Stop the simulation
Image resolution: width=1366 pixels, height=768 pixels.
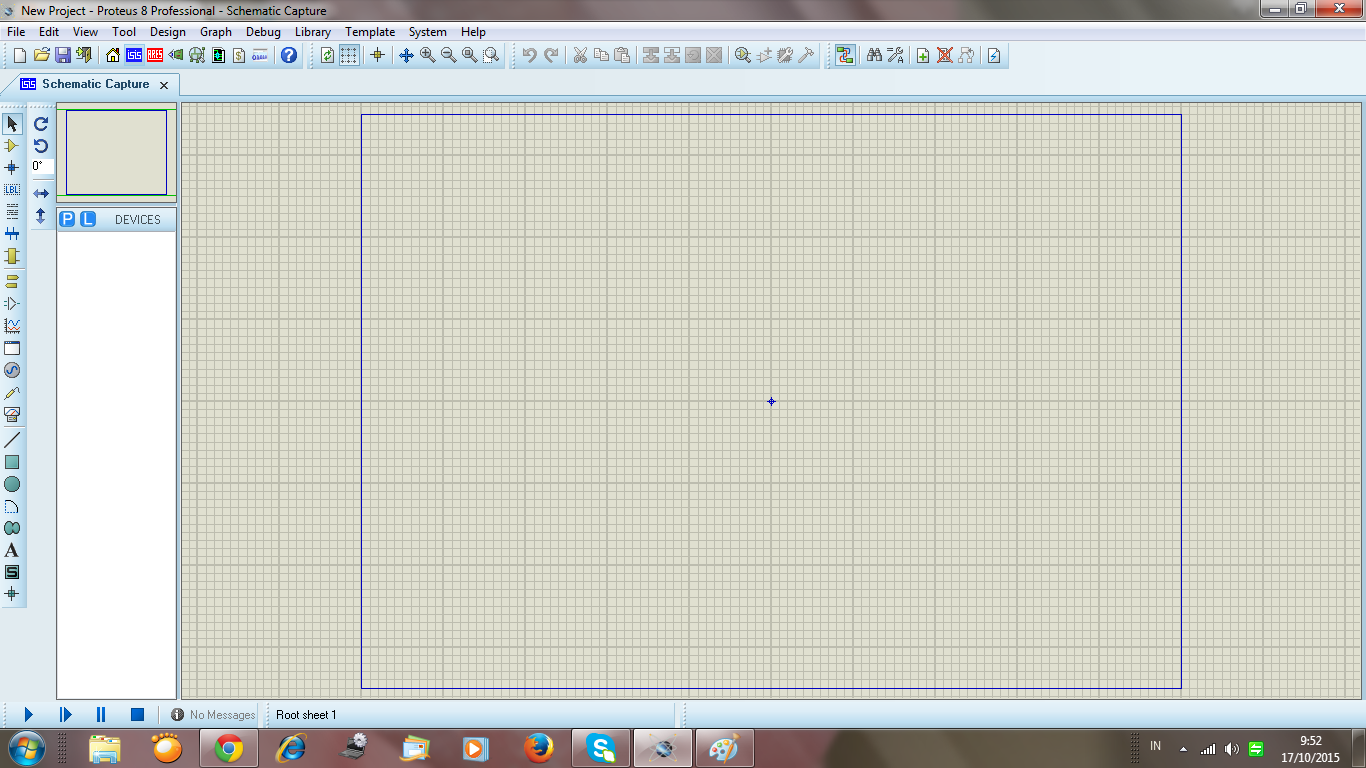click(x=137, y=714)
